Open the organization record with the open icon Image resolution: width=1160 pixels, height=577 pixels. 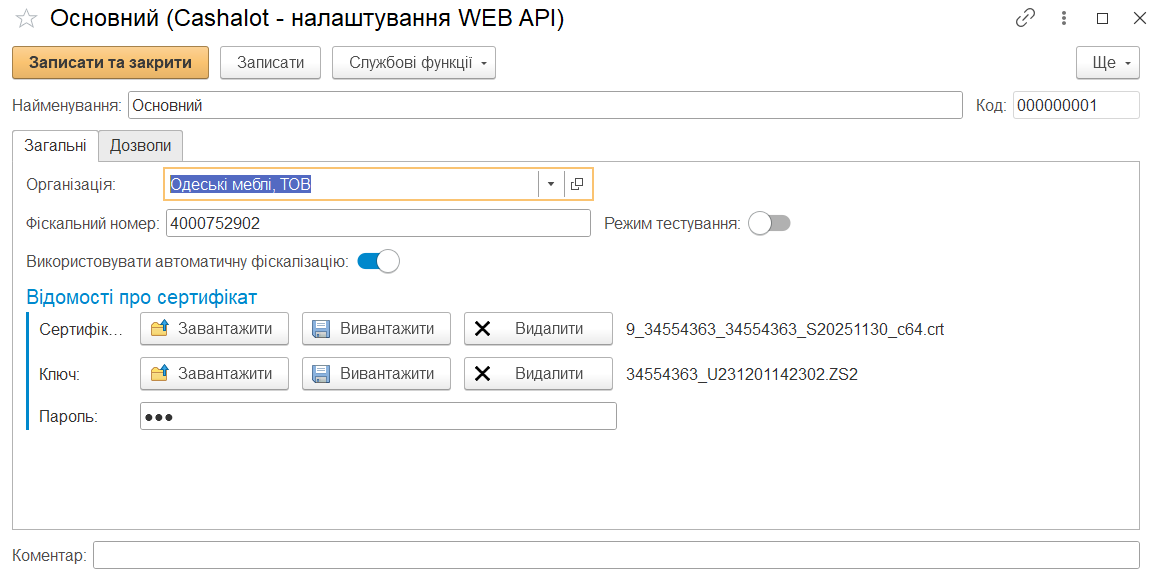point(577,184)
